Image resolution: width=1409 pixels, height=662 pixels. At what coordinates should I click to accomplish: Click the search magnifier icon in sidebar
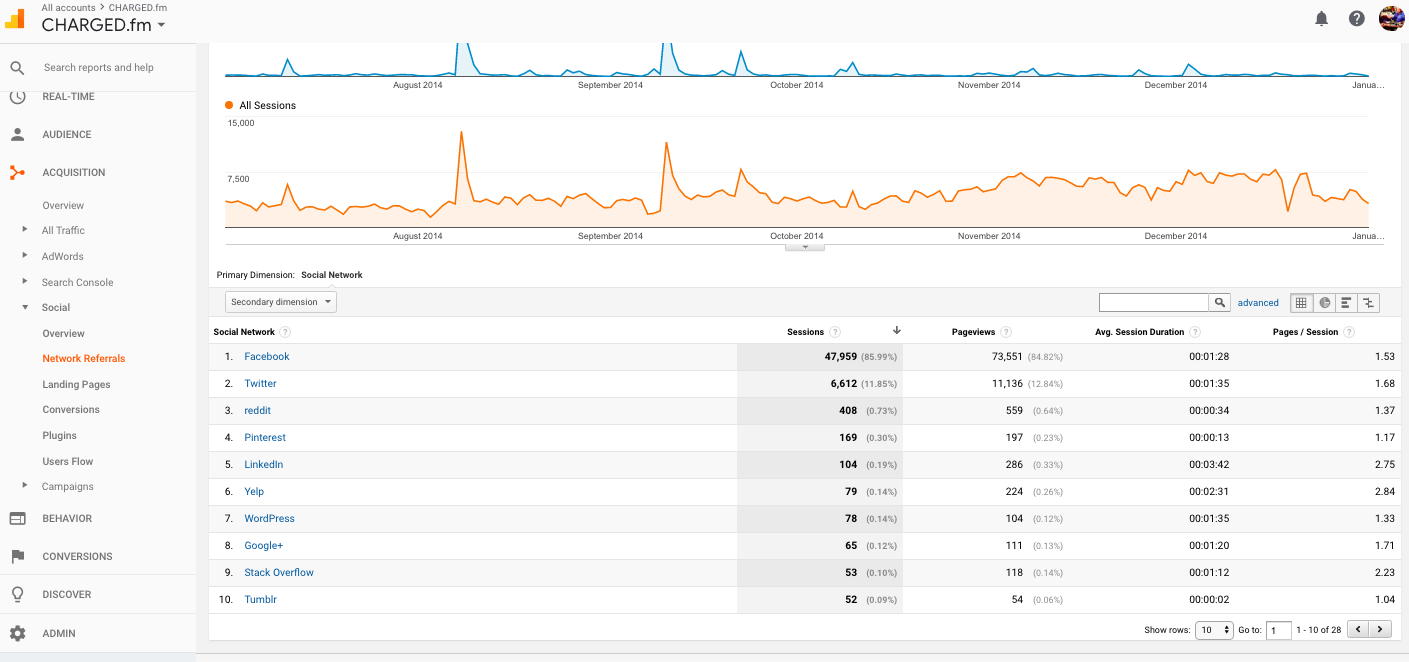coord(17,68)
